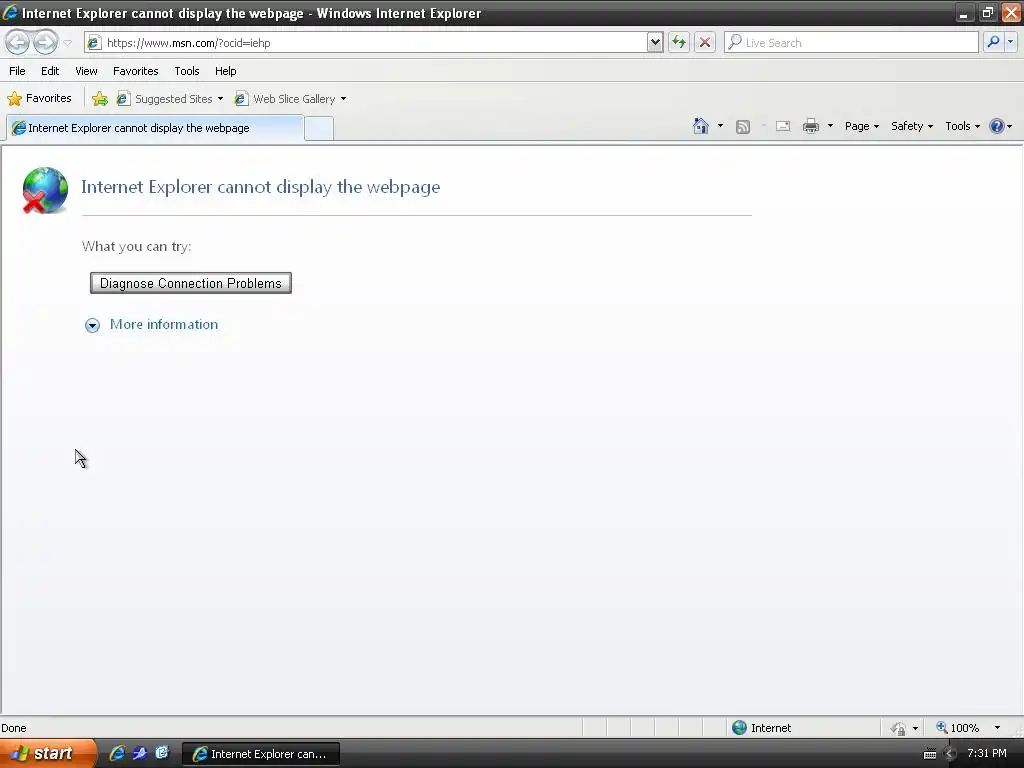Screen dimensions: 1024x768
Task: Expand the Print options dropdown arrow
Action: [830, 126]
